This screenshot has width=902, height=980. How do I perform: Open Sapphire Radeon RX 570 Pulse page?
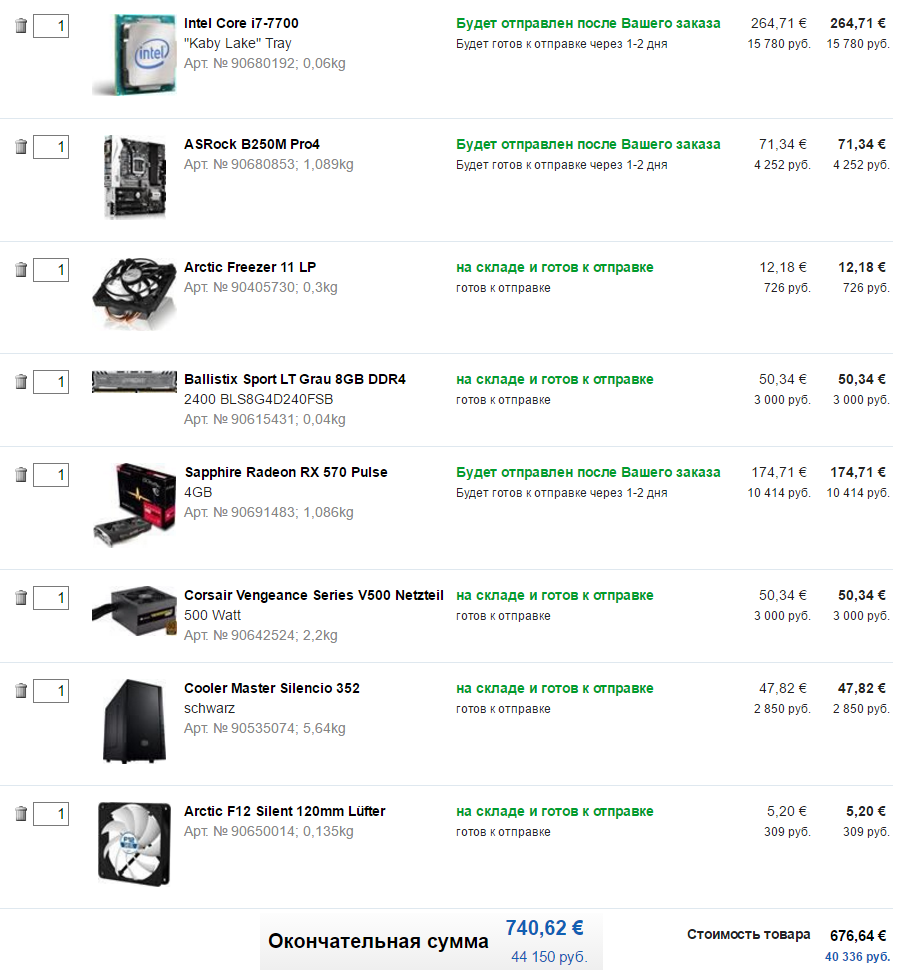[286, 472]
